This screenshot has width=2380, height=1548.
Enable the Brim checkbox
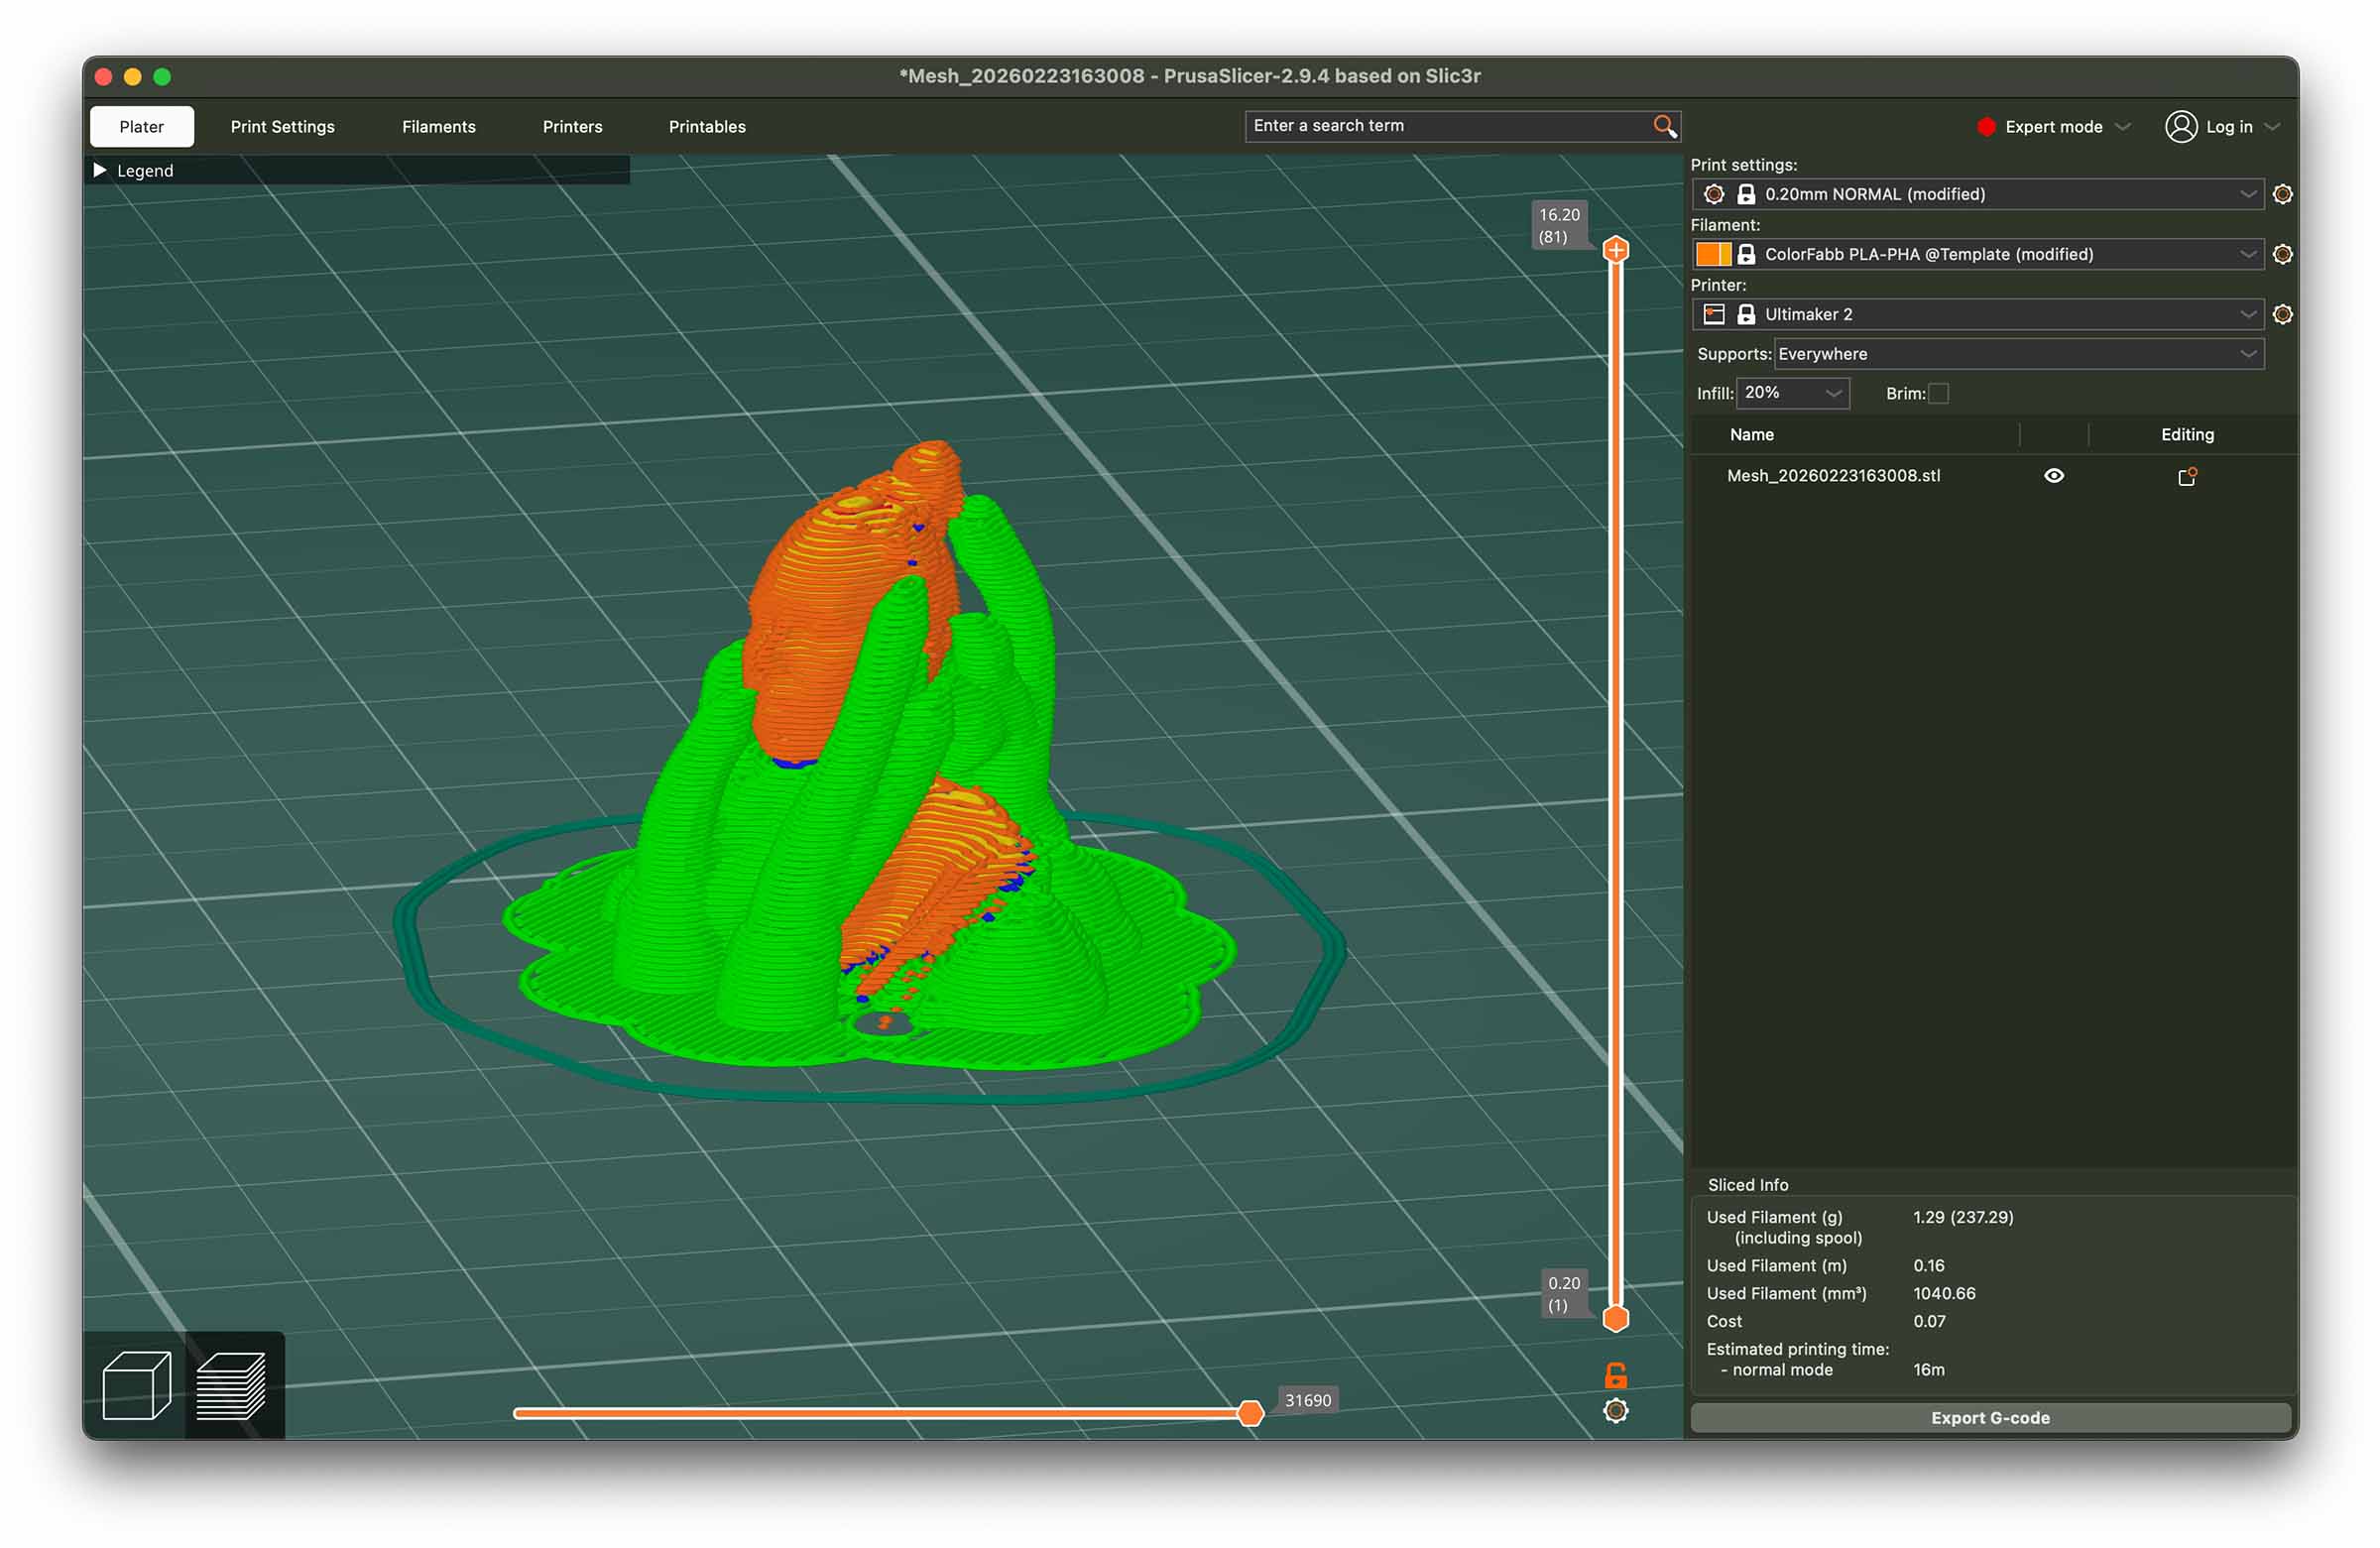[x=1938, y=393]
